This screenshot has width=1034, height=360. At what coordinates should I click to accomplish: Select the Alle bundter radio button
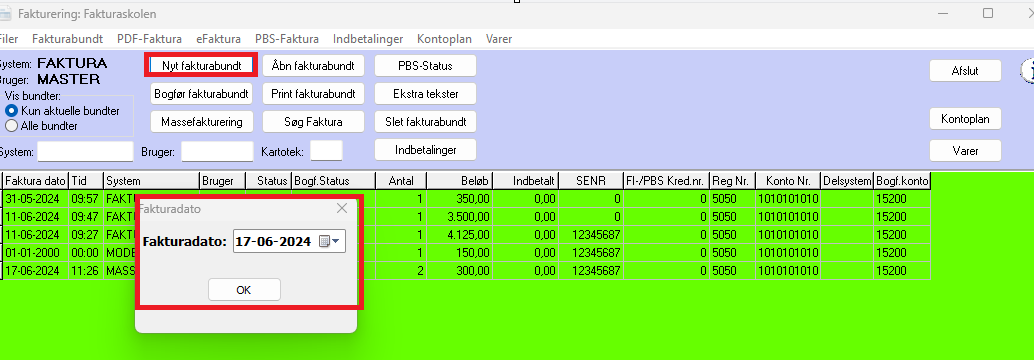pos(11,125)
